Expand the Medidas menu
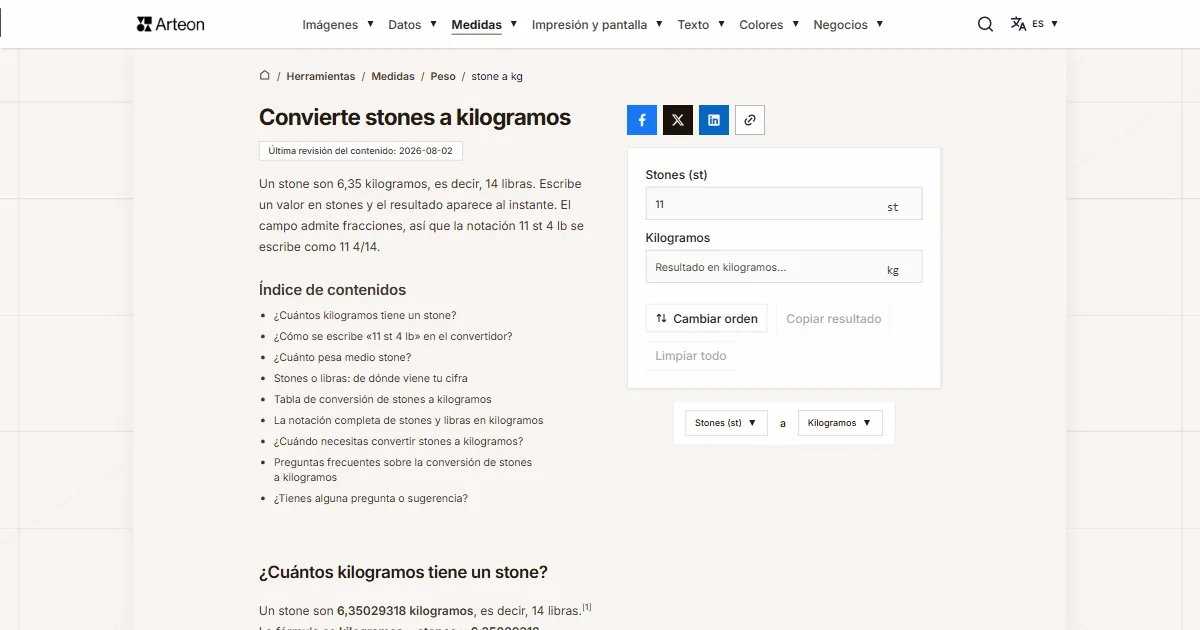The width and height of the screenshot is (1200, 630). 484,24
